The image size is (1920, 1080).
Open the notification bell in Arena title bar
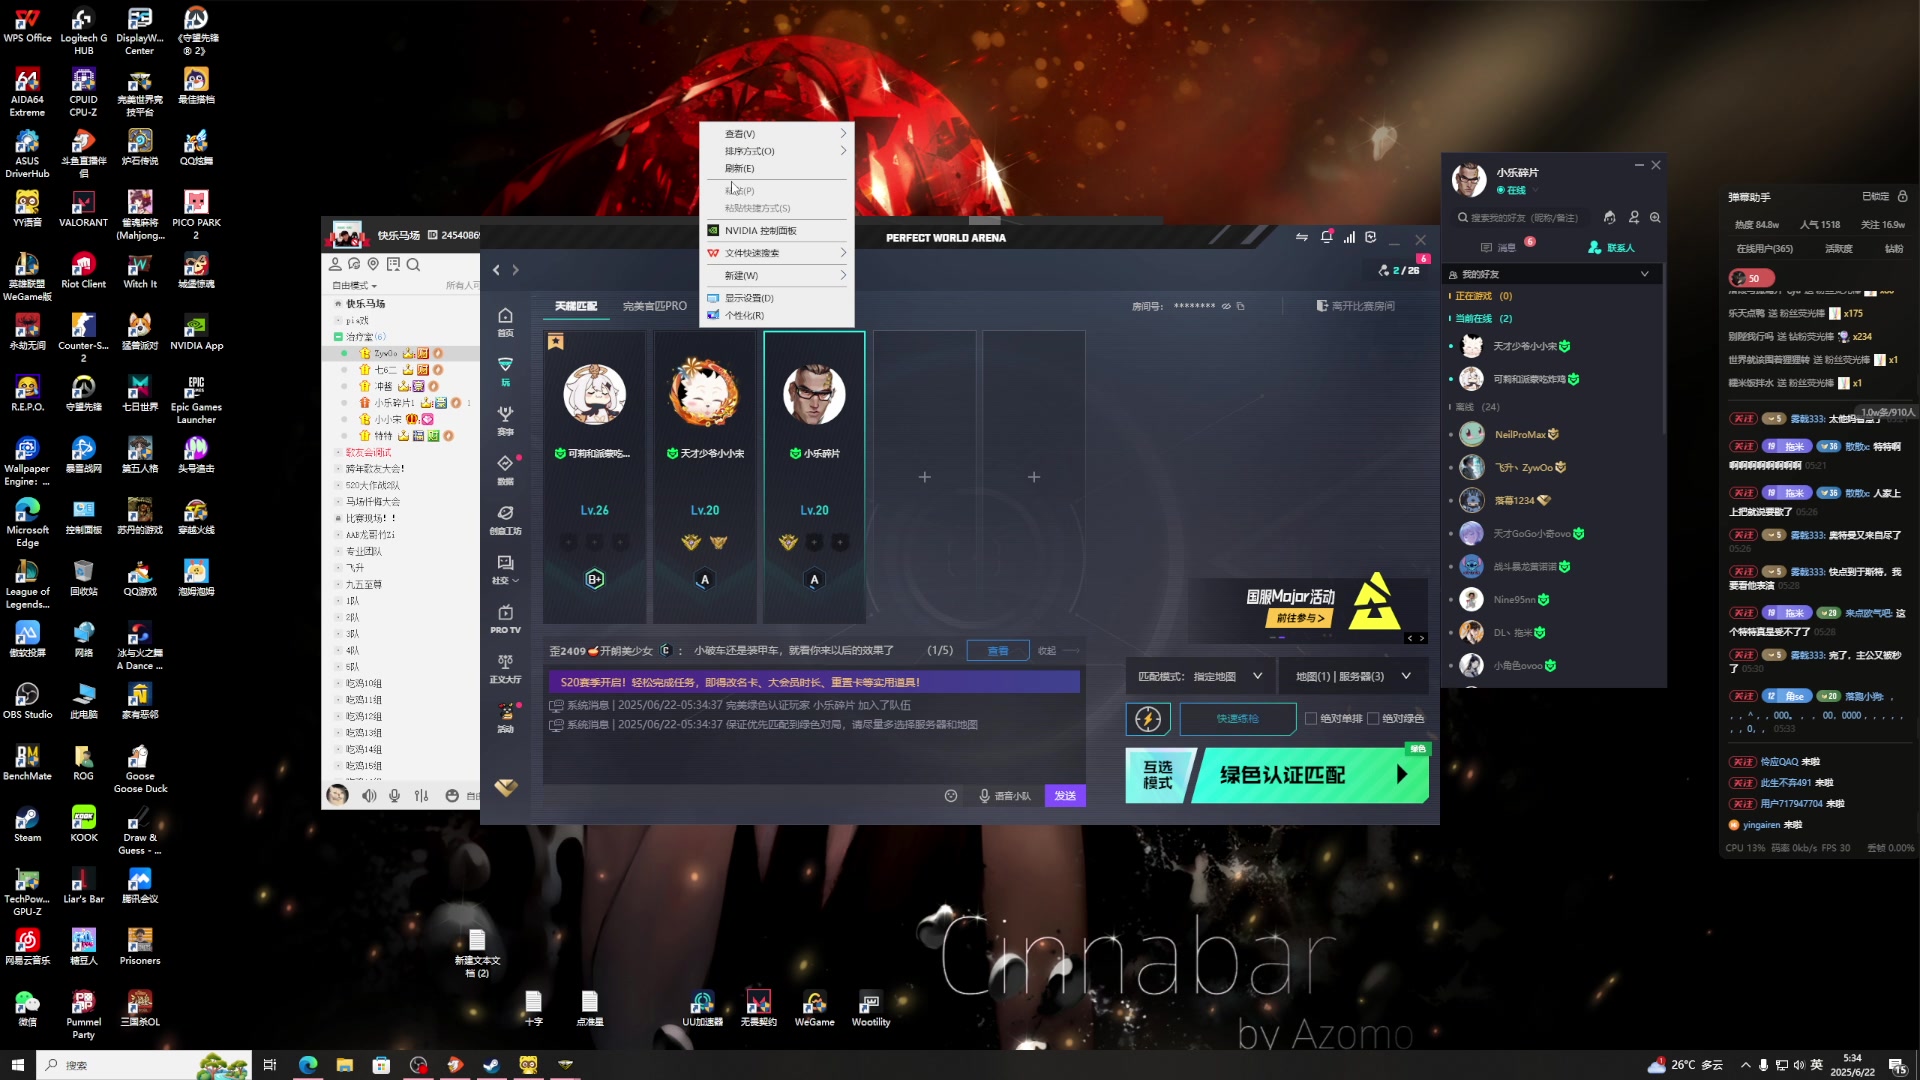tap(1326, 237)
